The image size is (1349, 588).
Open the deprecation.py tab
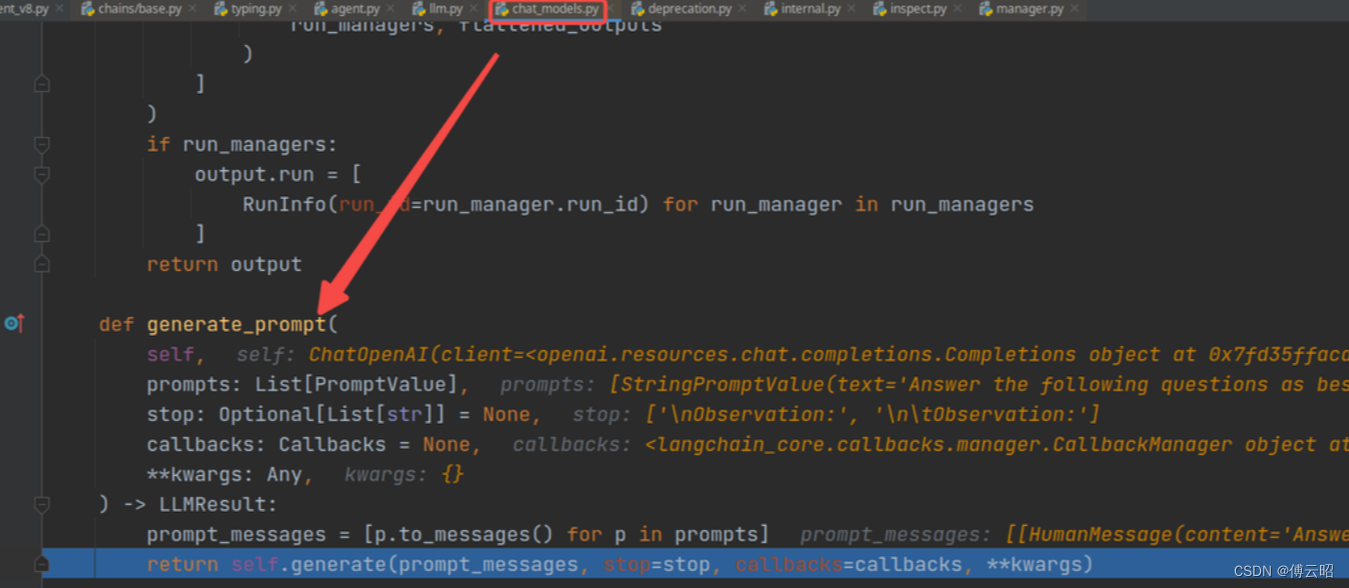tap(690, 9)
